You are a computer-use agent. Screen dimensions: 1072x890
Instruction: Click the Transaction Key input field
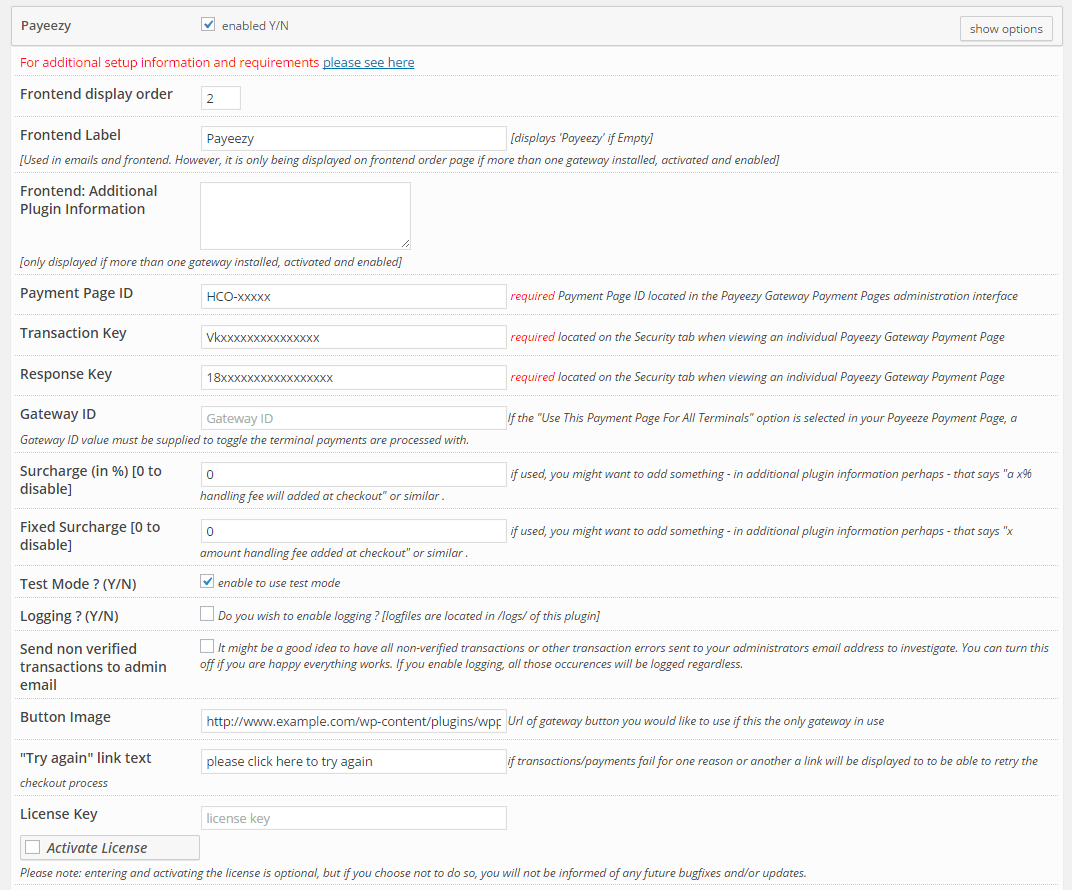[353, 337]
